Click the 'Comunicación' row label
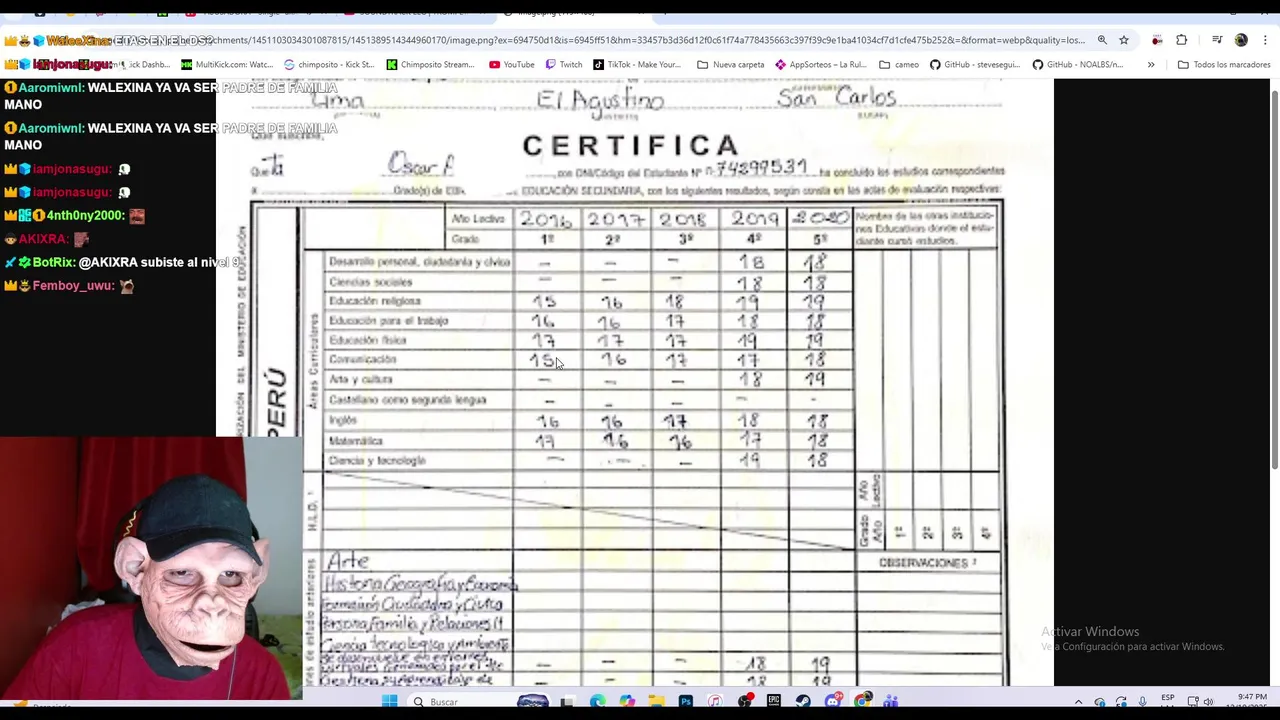Image resolution: width=1280 pixels, height=720 pixels. [x=363, y=359]
